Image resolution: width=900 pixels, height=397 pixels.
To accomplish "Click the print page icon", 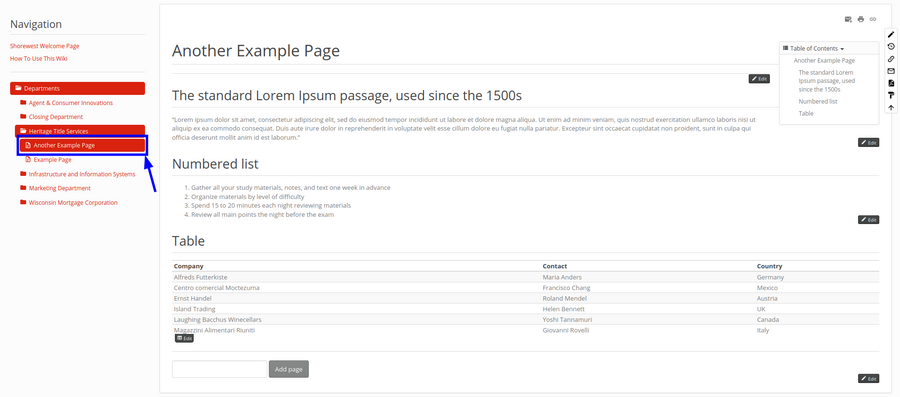I will 860,20.
